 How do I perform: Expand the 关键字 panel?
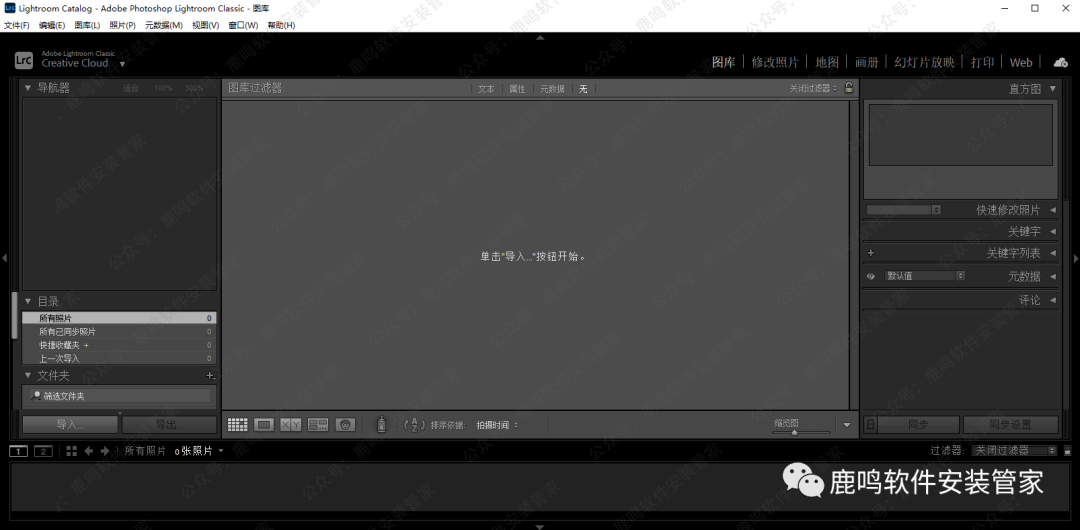[x=1052, y=232]
